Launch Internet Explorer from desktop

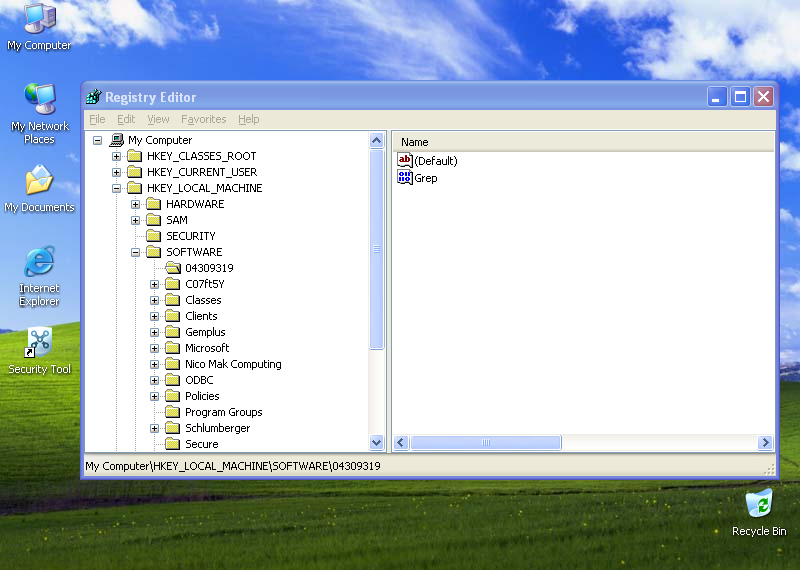point(39,277)
